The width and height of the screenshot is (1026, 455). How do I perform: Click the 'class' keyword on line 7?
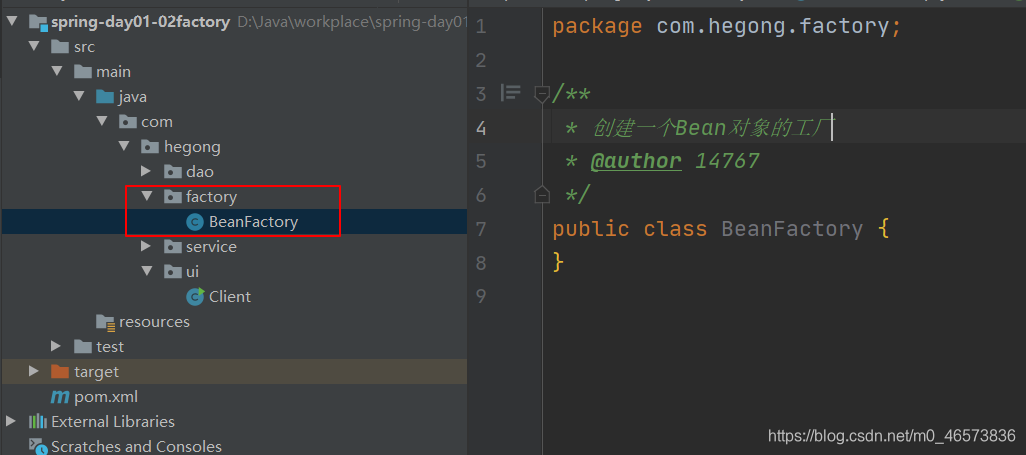[x=675, y=229]
